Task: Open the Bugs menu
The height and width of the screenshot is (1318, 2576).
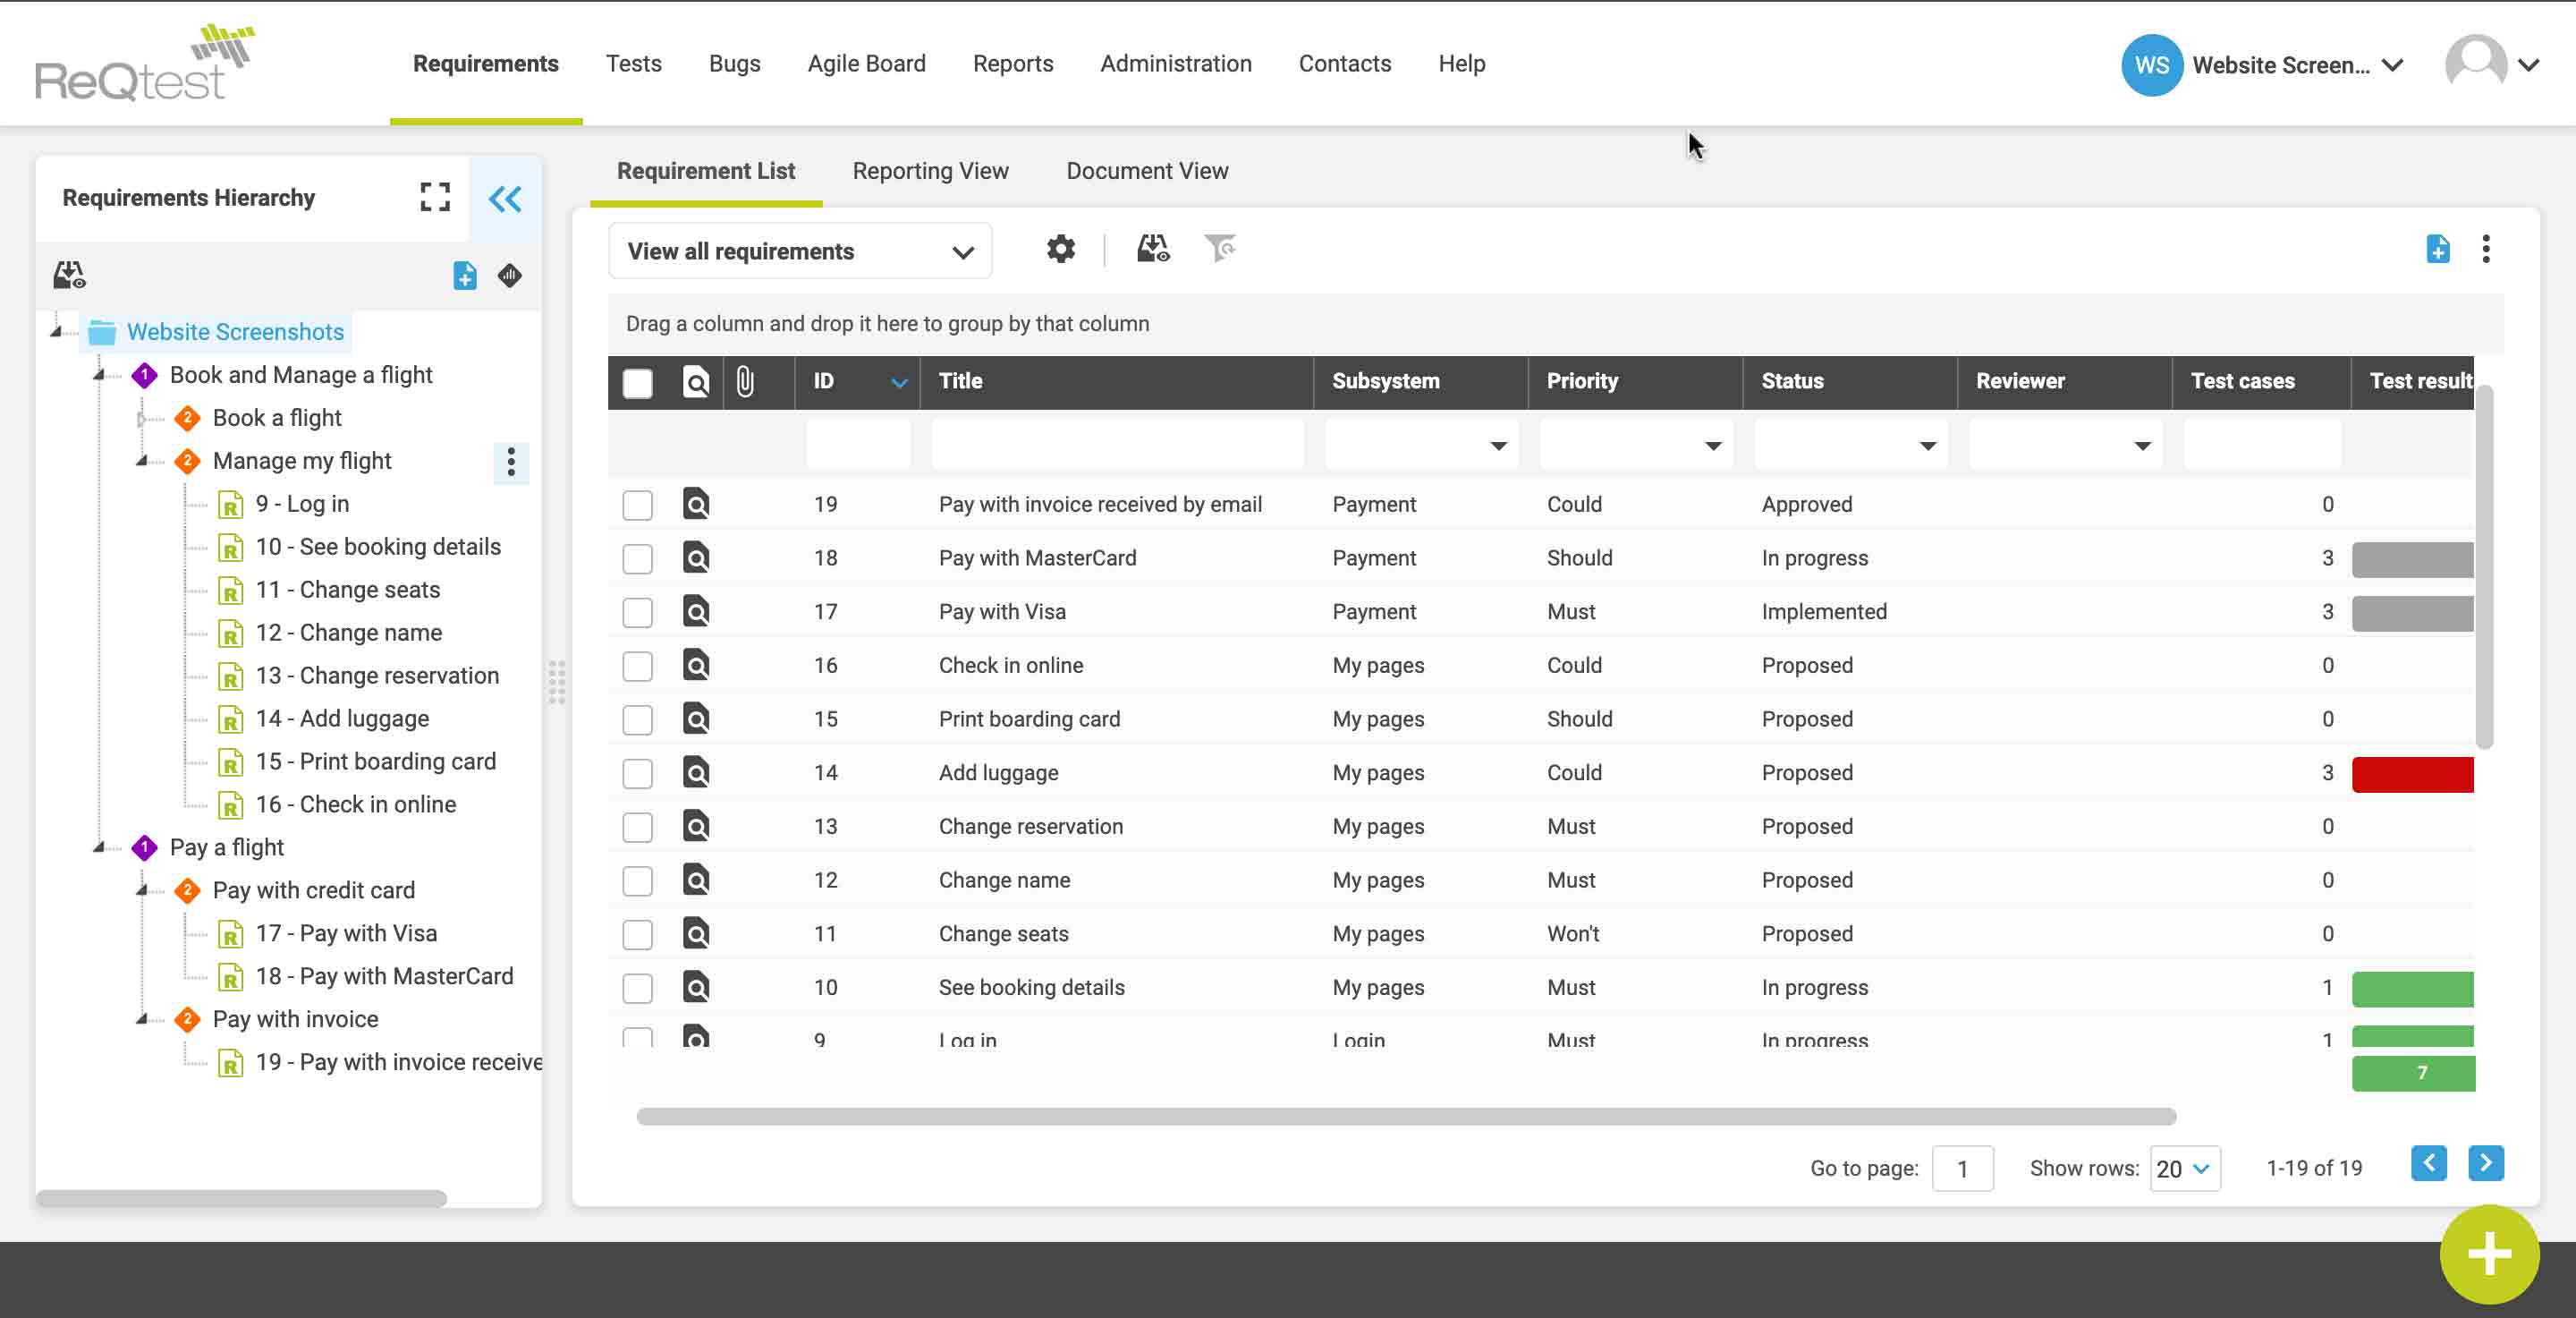Action: (735, 64)
